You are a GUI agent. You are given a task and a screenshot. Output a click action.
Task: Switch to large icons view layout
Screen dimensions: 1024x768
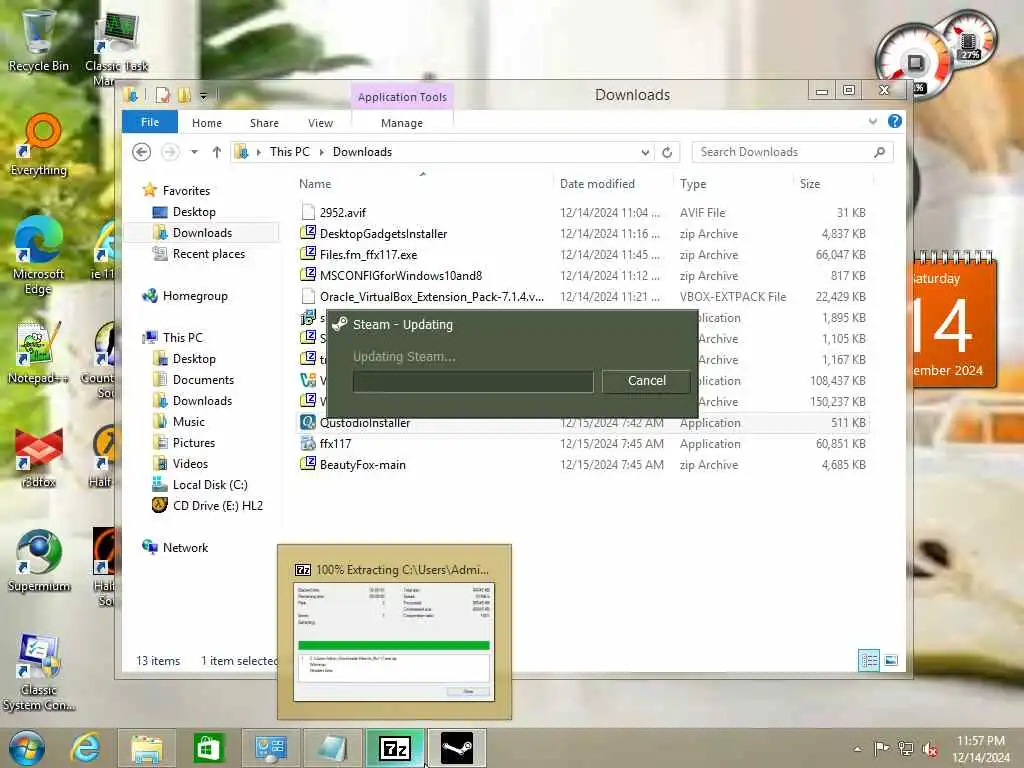point(891,660)
